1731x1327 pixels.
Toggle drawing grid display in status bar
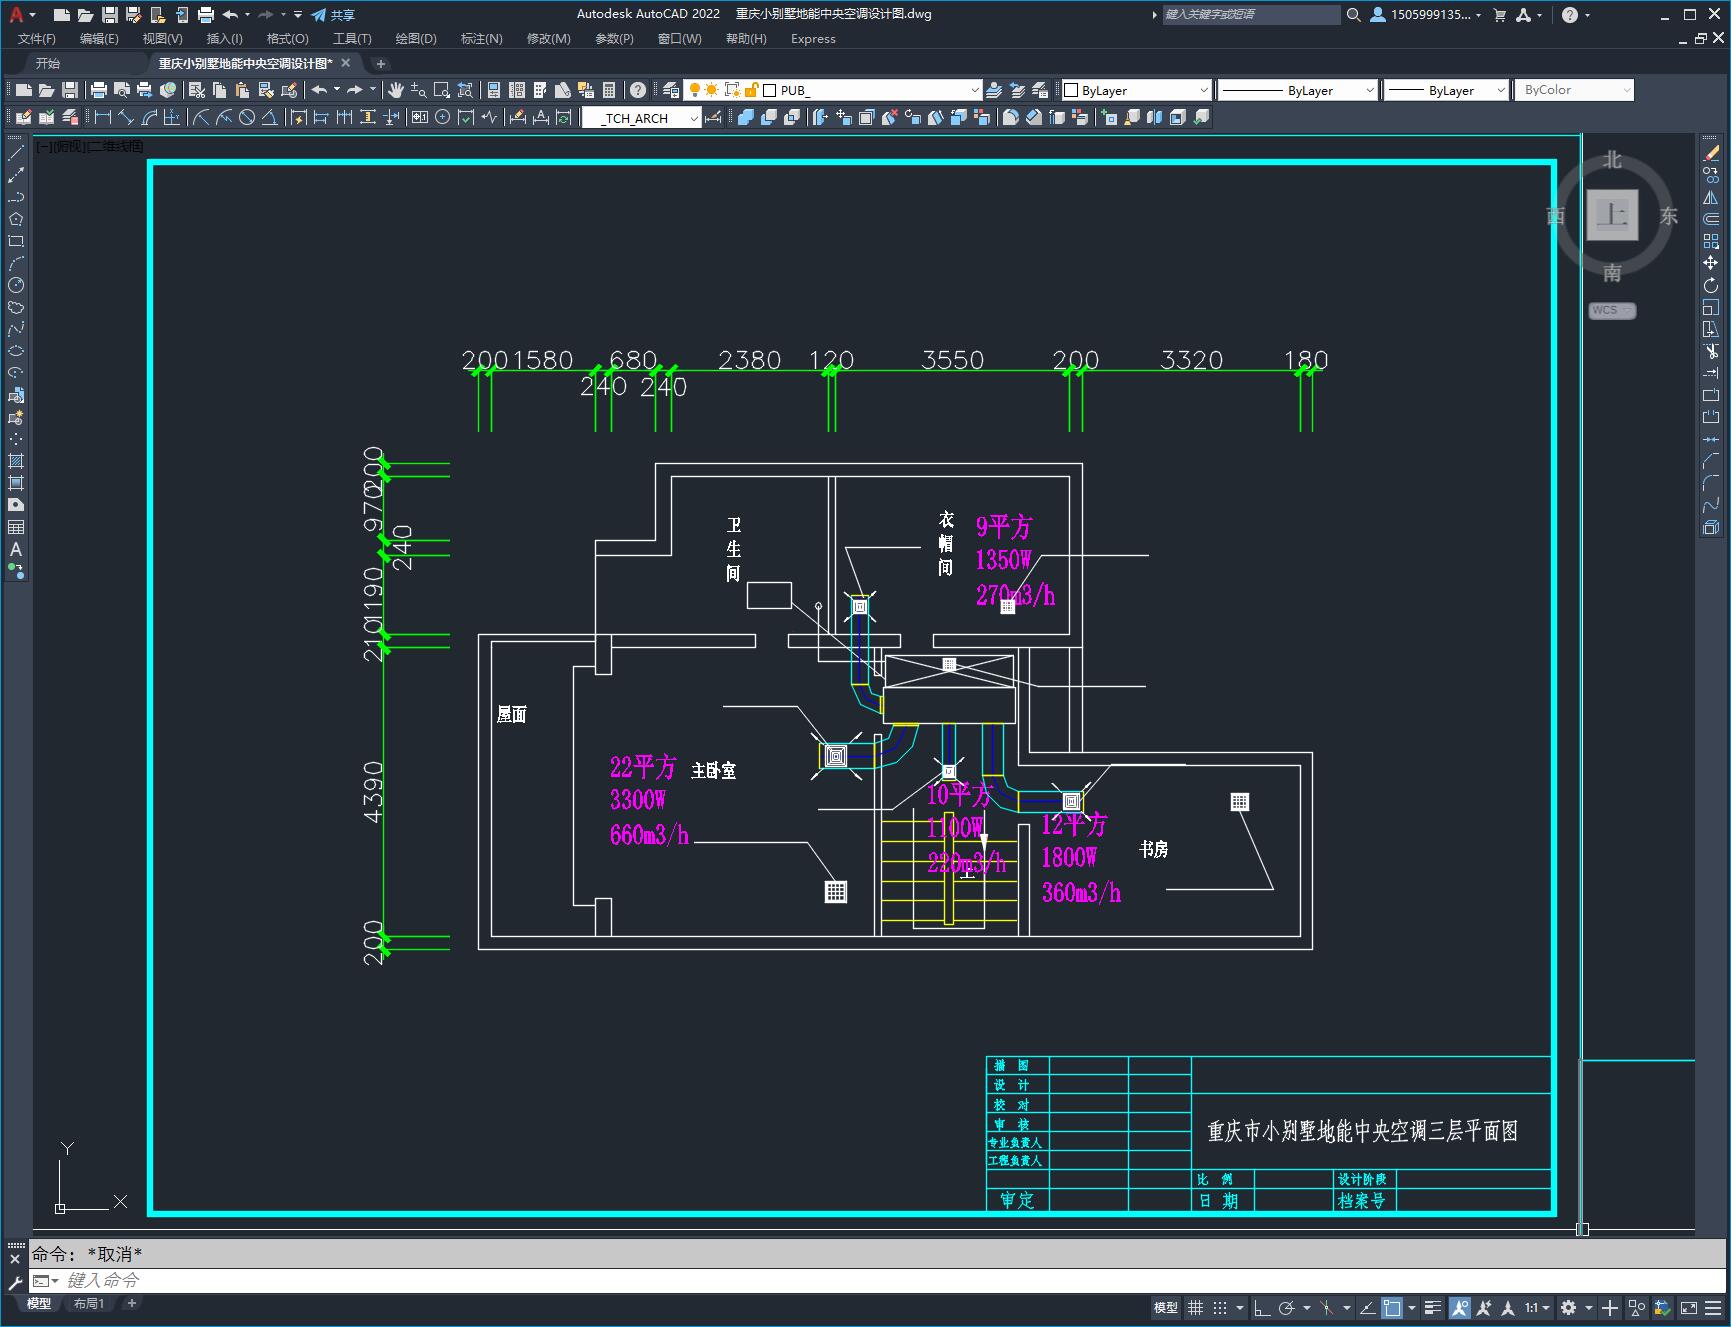point(1195,1307)
